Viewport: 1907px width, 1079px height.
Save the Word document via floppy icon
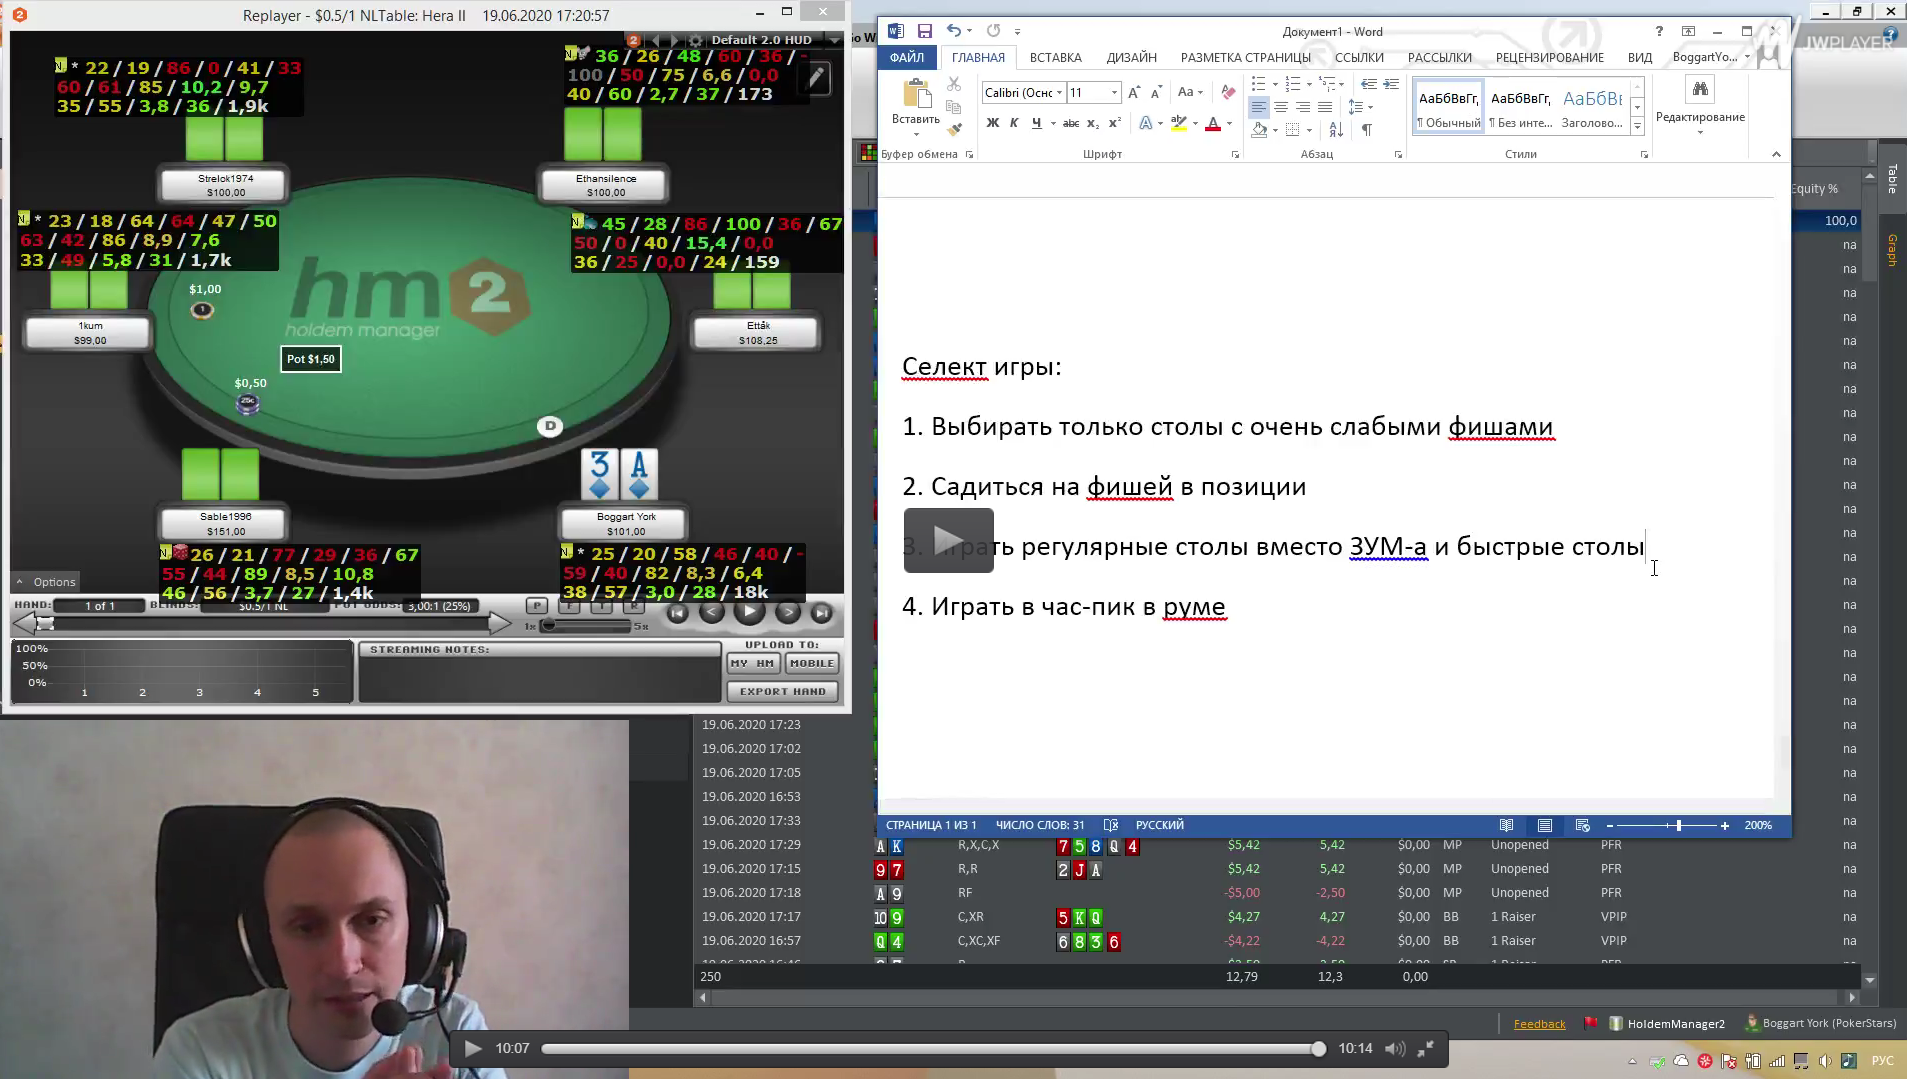tap(924, 31)
